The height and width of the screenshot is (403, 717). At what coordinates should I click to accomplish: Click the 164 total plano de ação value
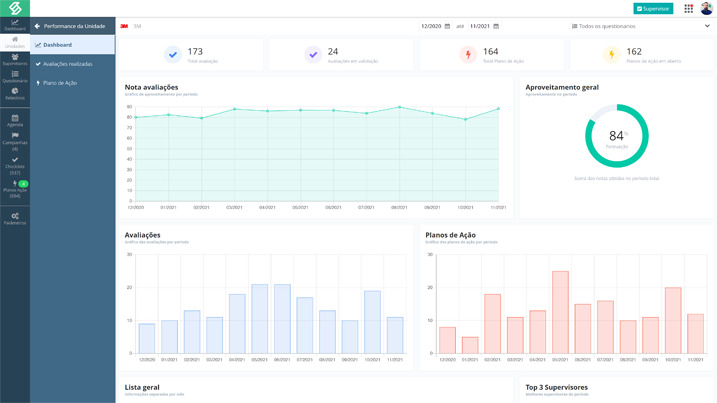(x=491, y=52)
